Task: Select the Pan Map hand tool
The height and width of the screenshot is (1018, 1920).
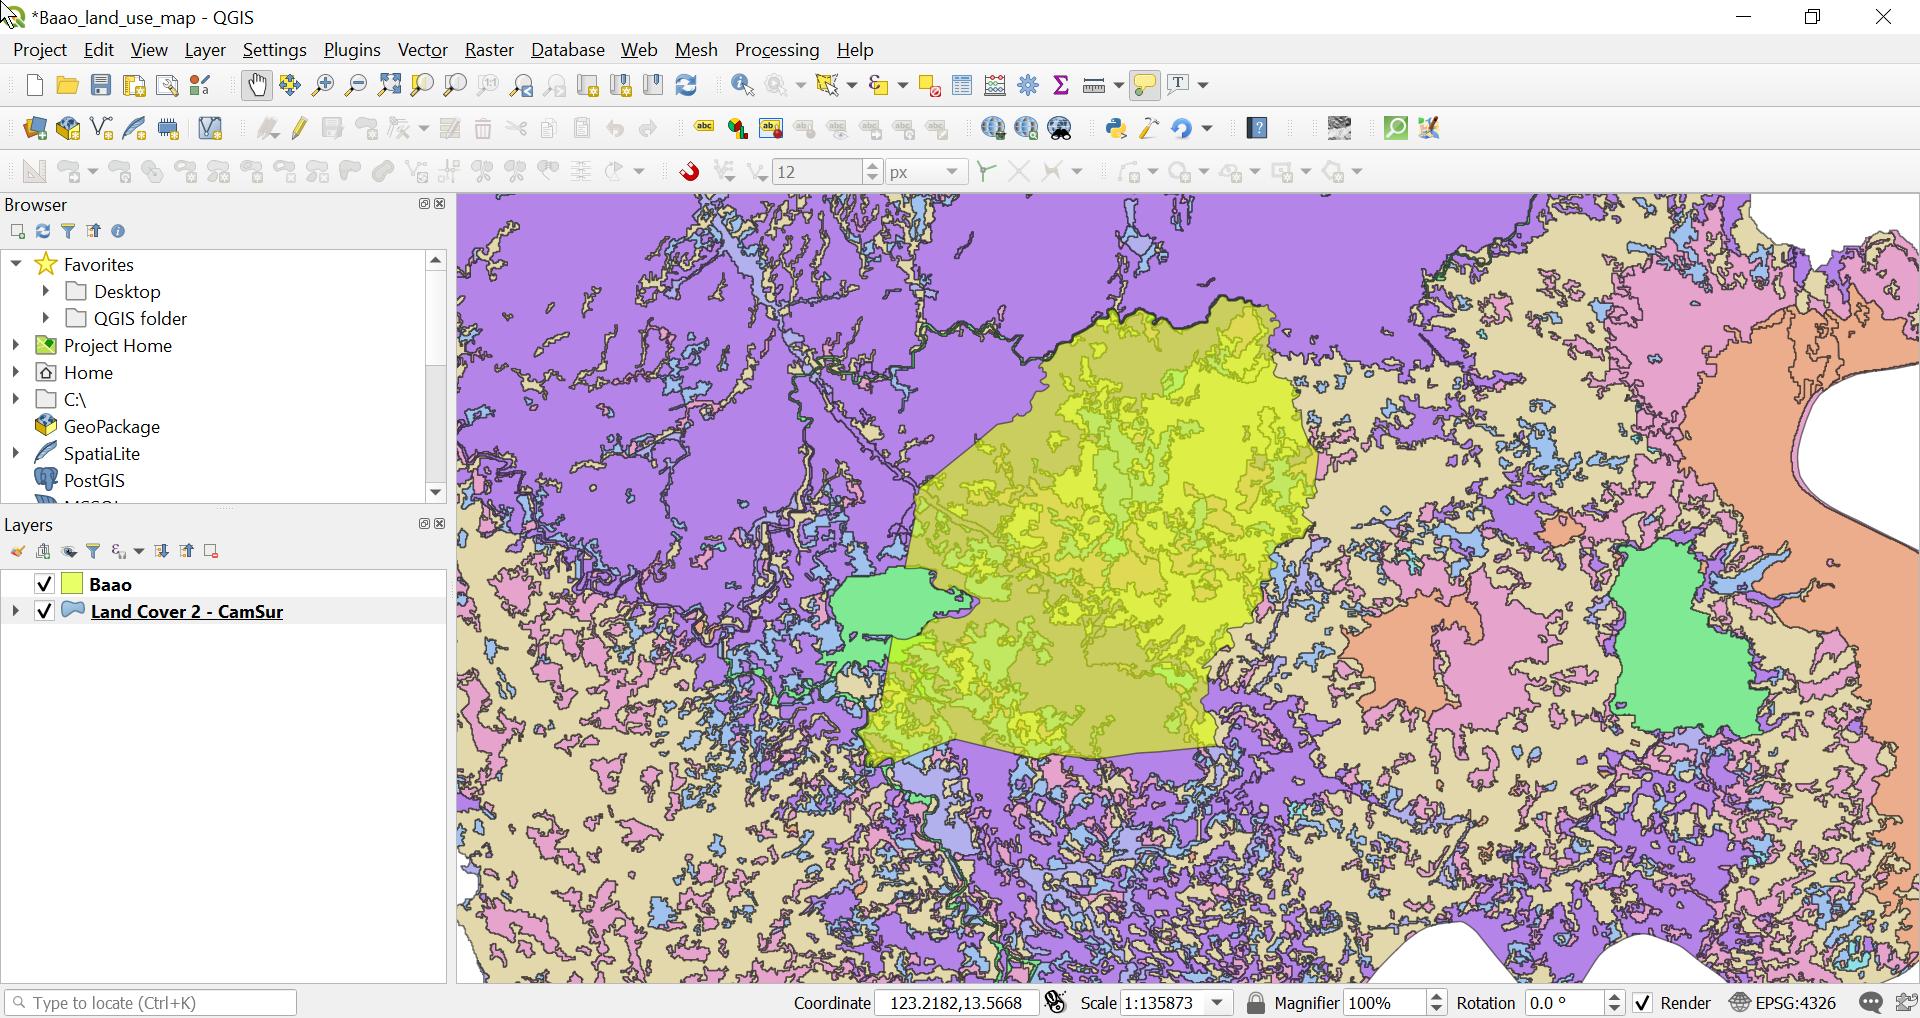Action: (x=256, y=85)
